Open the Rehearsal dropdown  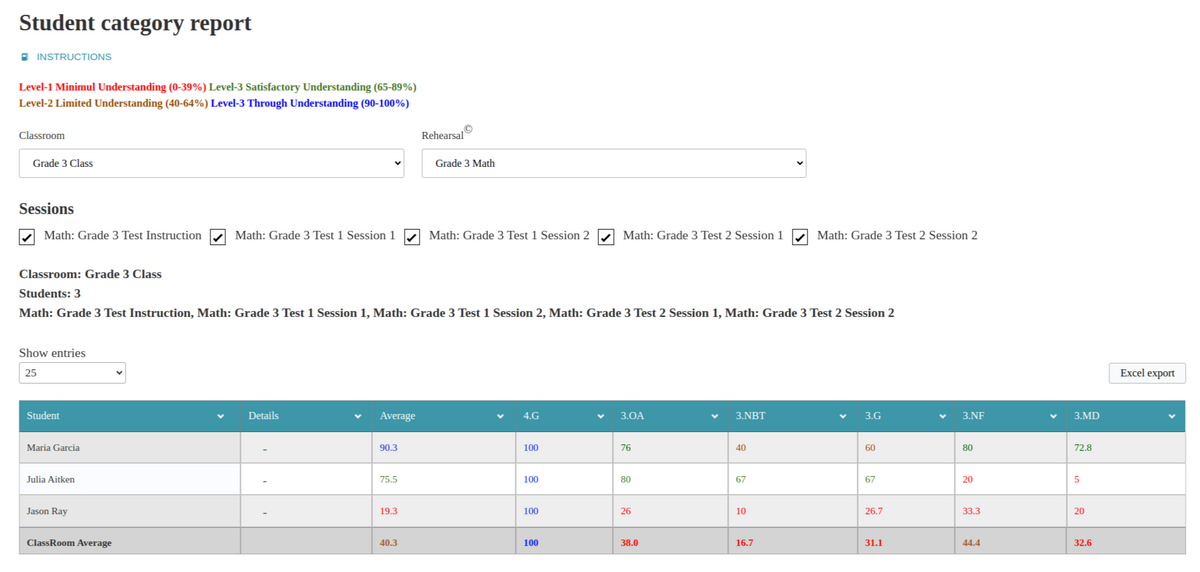click(x=613, y=163)
